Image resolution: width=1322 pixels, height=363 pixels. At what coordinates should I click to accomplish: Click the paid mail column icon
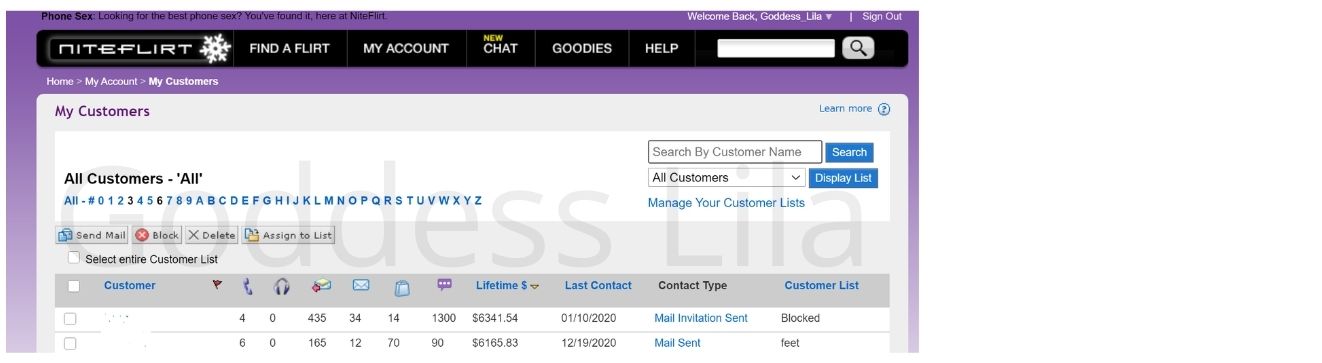(321, 286)
